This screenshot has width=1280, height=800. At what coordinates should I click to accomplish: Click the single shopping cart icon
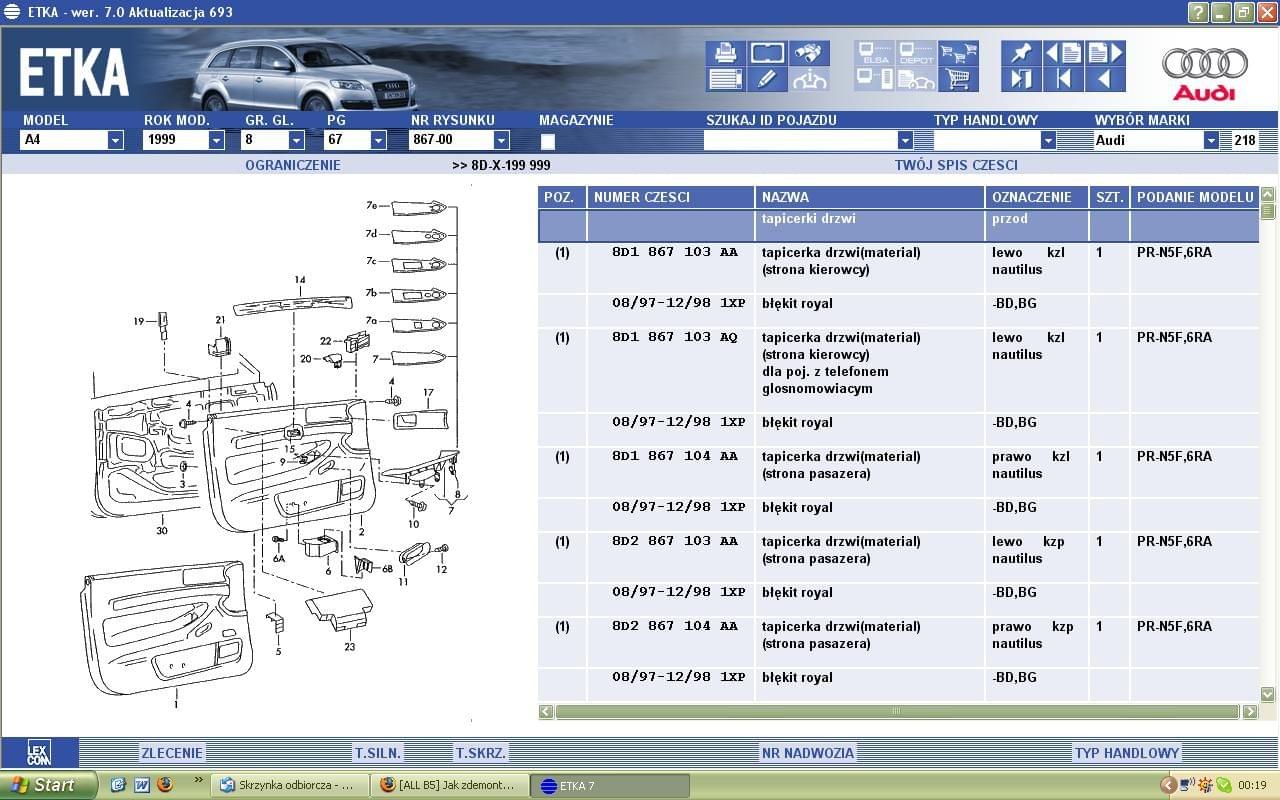tap(958, 79)
